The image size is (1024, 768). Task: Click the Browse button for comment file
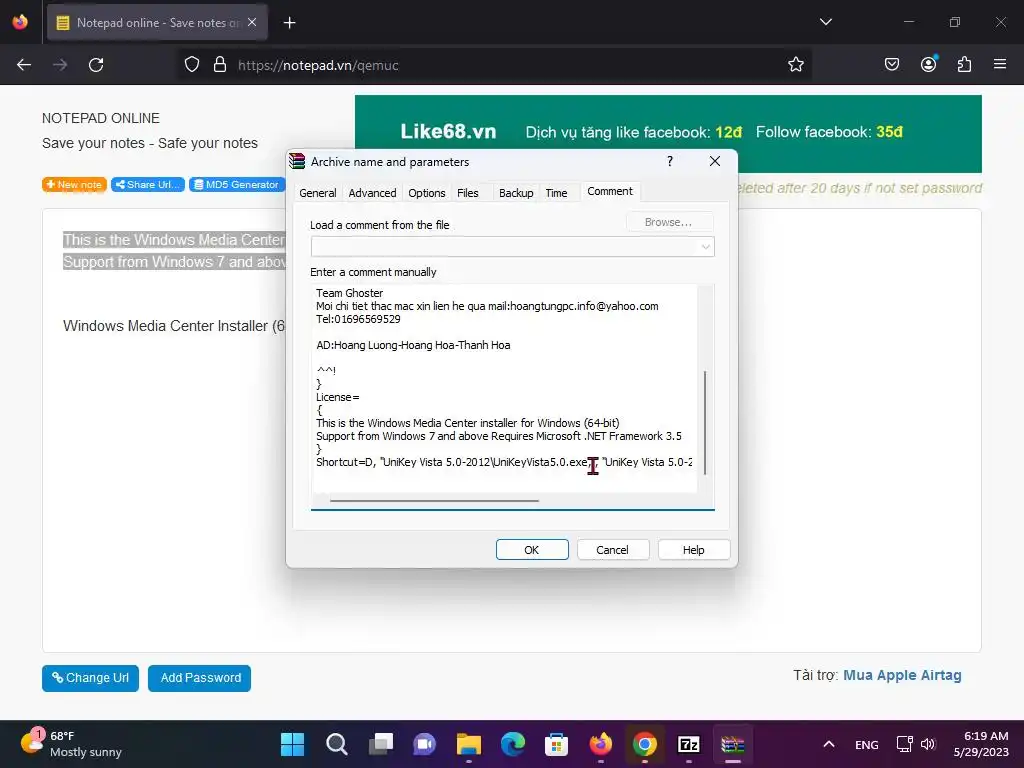coord(669,222)
